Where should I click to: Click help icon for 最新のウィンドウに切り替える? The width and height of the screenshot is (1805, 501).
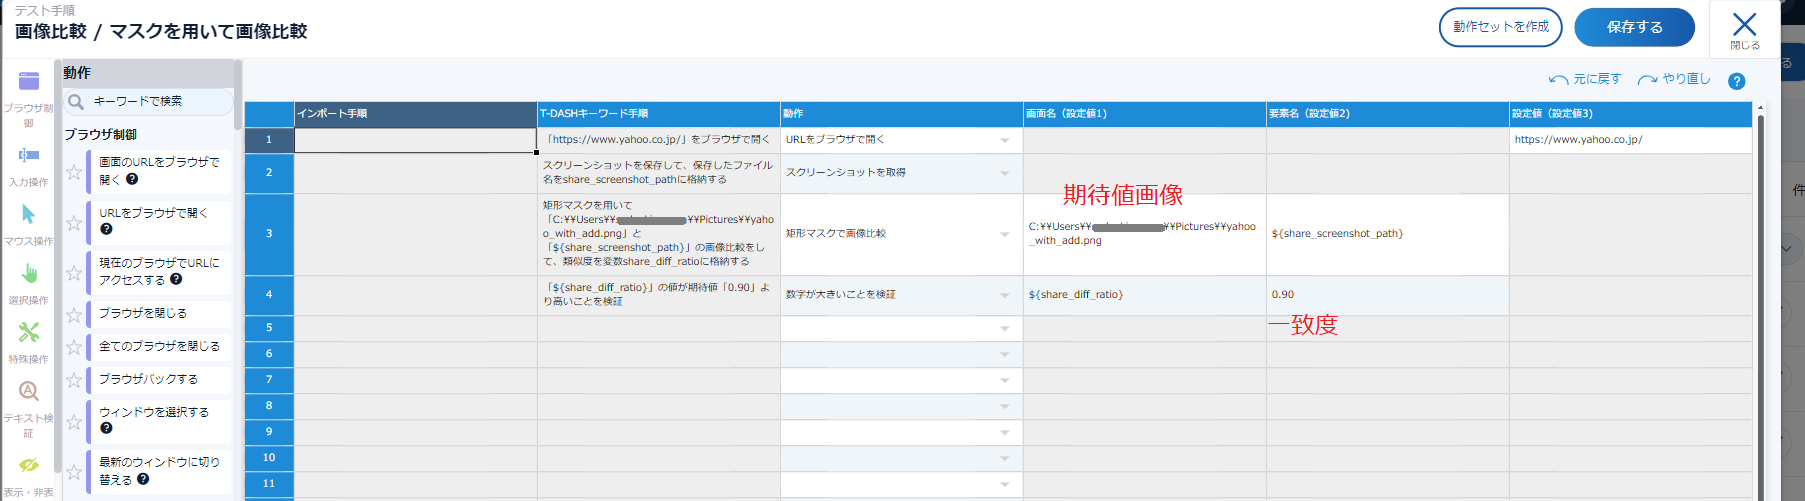[x=143, y=479]
